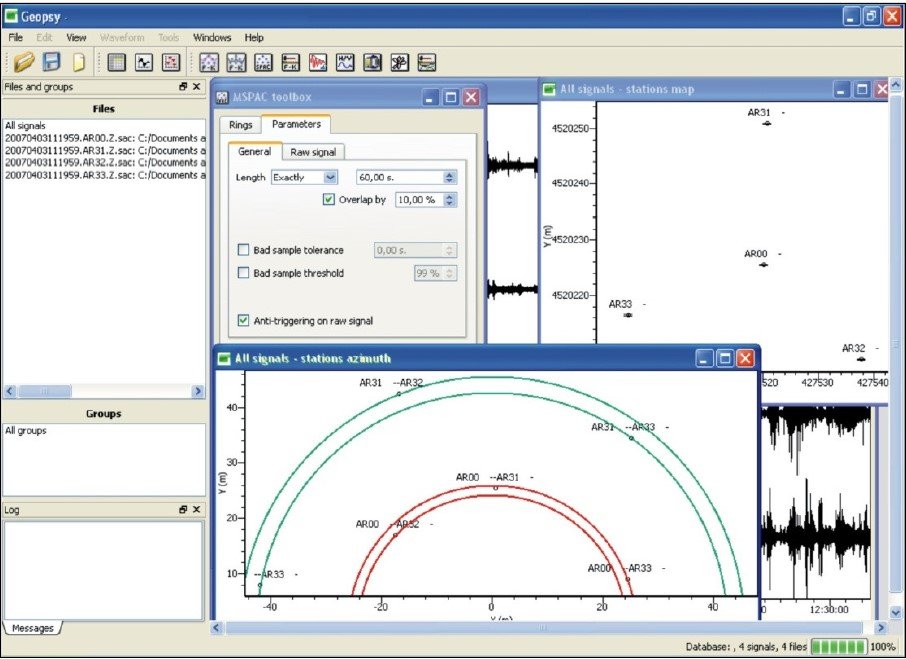
Task: Adjust the Overlap 10,00 % spinner
Action: point(449,200)
